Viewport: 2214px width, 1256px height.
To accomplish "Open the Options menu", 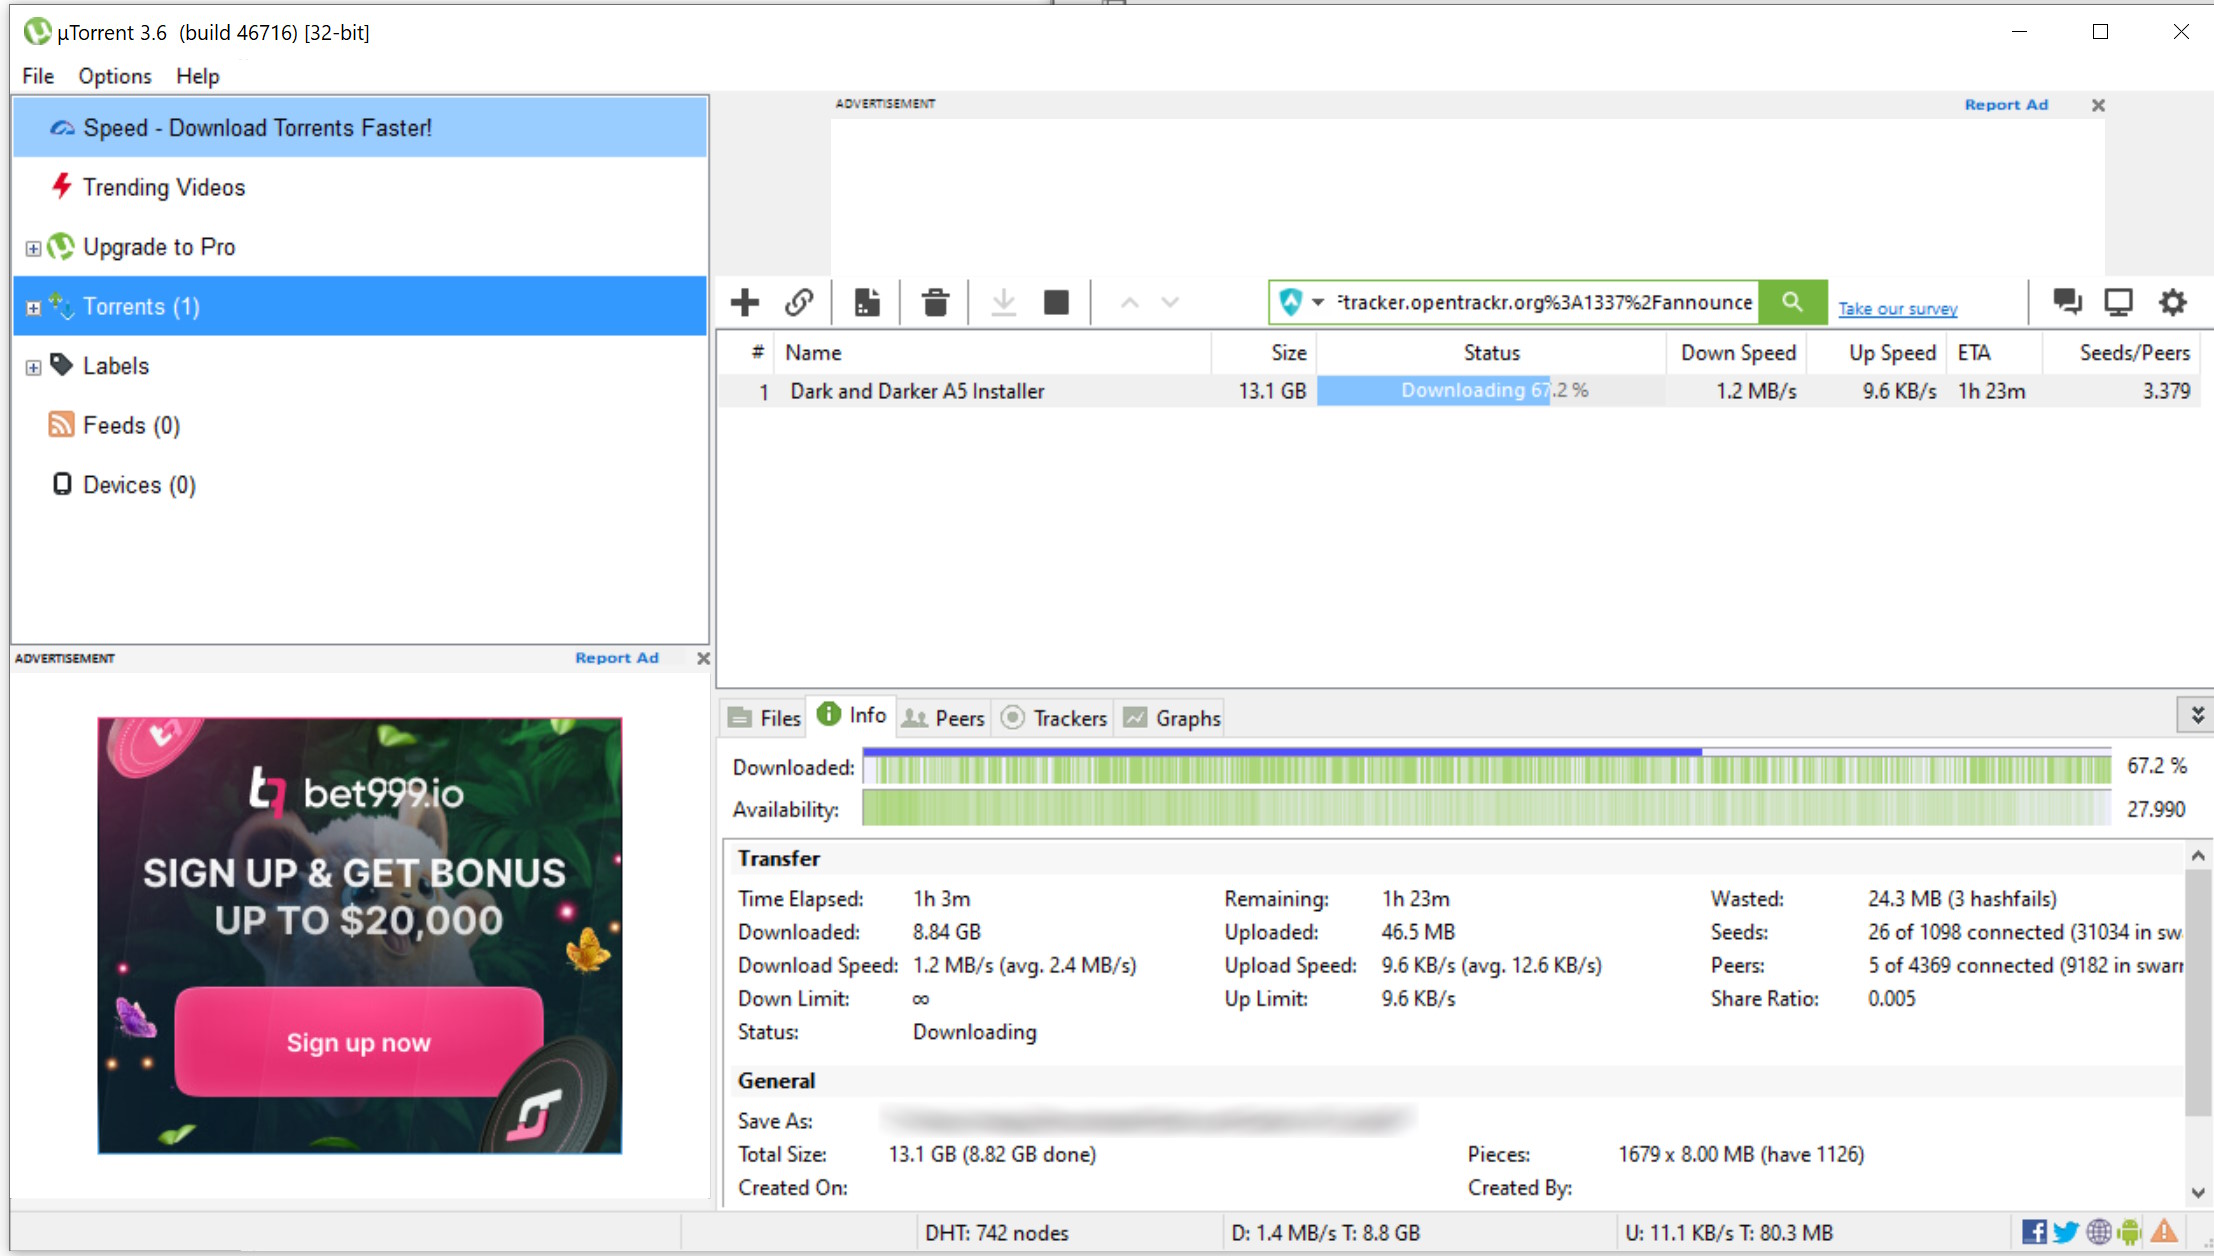I will (x=113, y=75).
